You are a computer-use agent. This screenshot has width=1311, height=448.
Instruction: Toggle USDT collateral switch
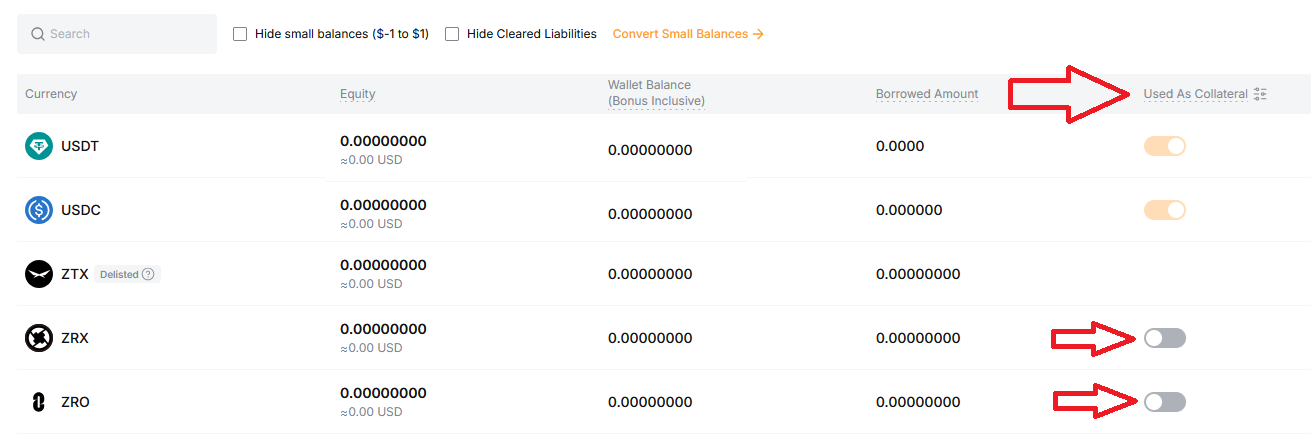coord(1165,146)
